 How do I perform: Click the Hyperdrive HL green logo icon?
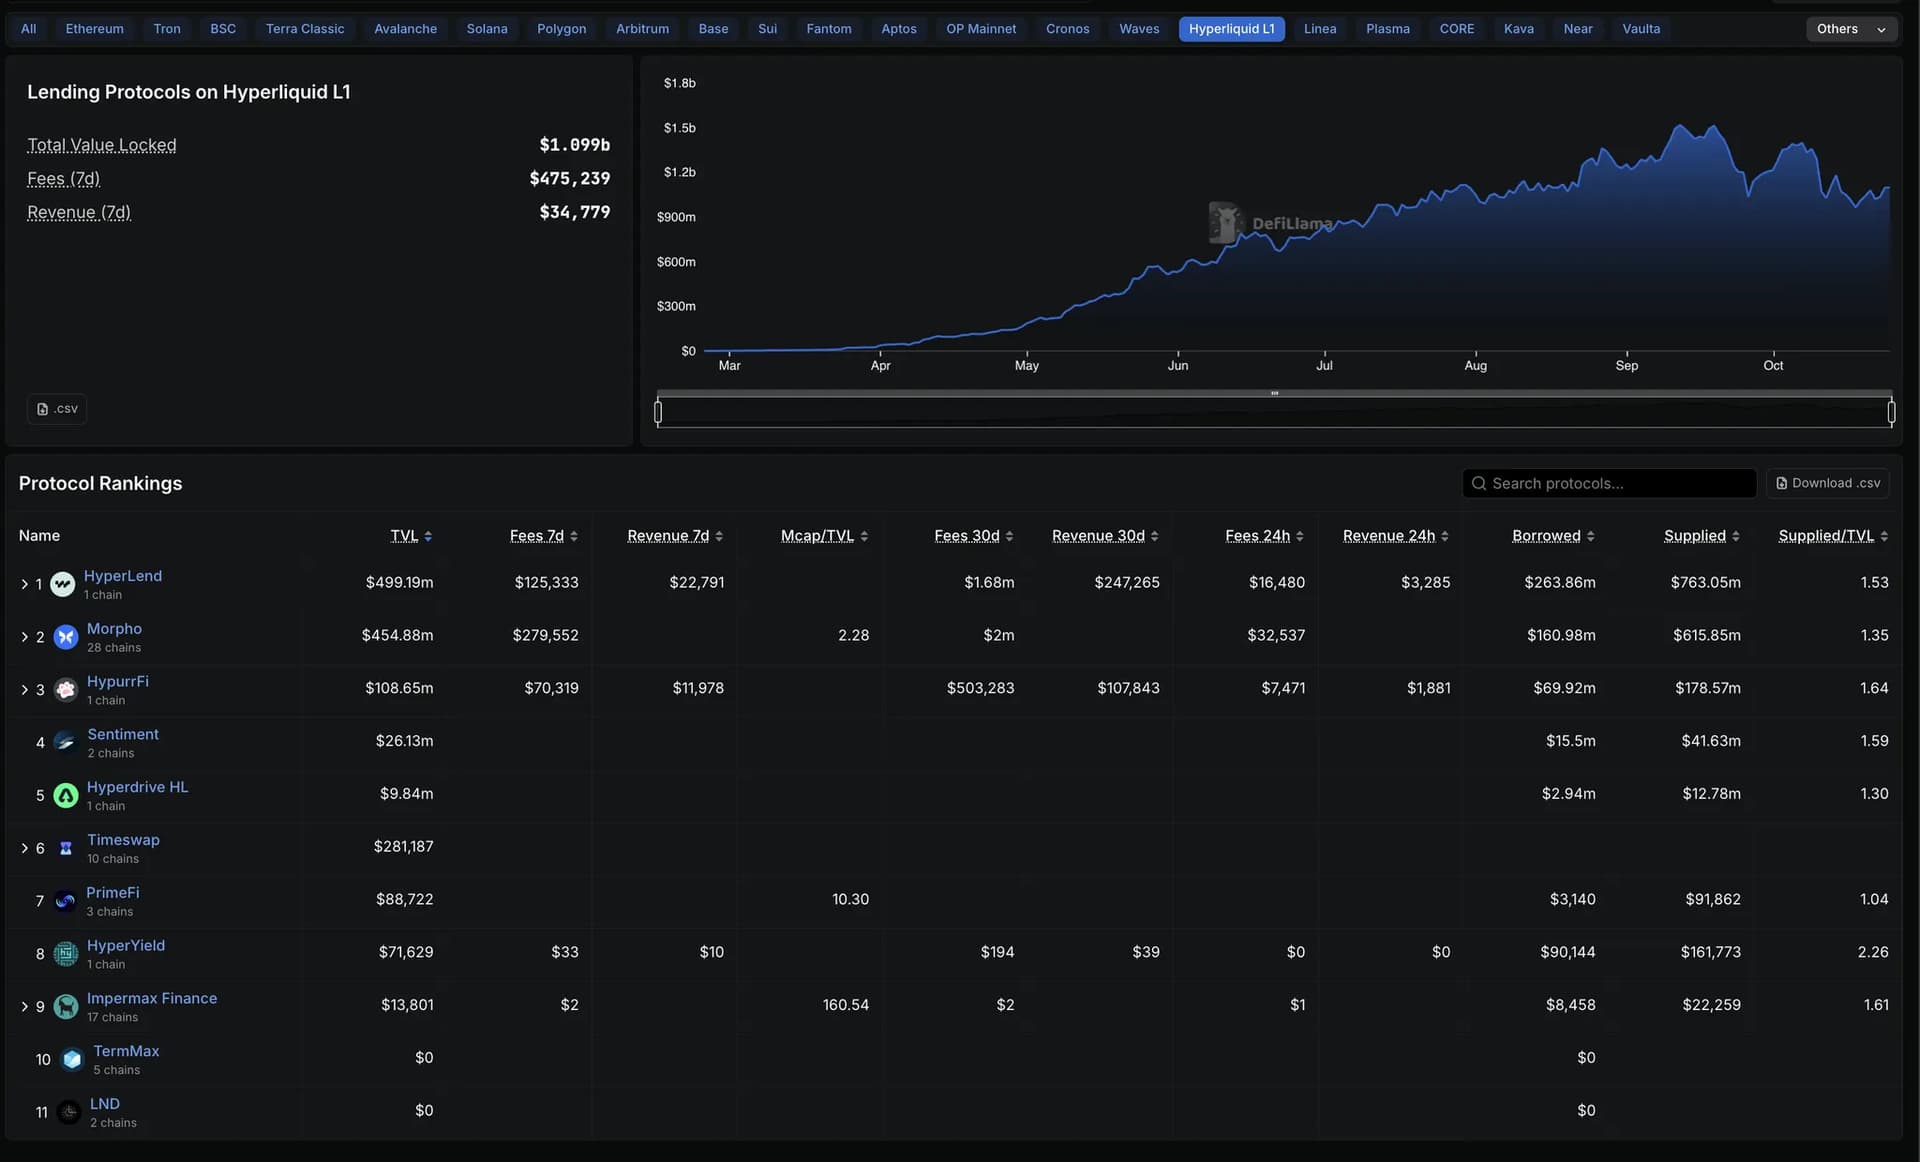coord(66,796)
